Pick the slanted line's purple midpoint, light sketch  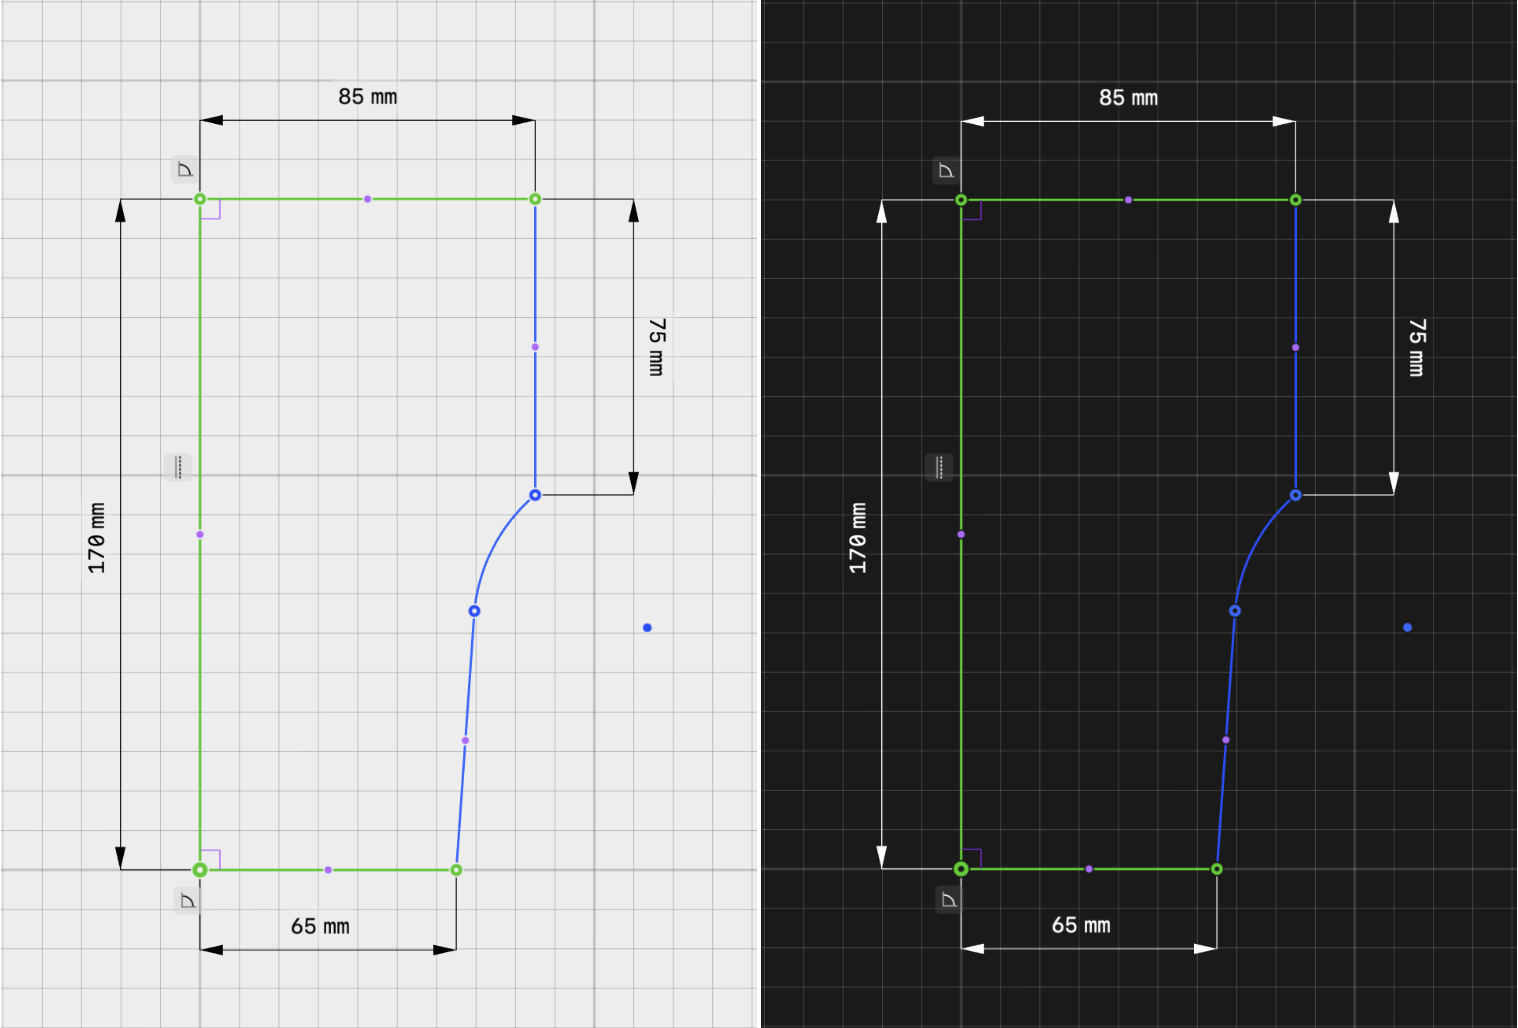(465, 741)
